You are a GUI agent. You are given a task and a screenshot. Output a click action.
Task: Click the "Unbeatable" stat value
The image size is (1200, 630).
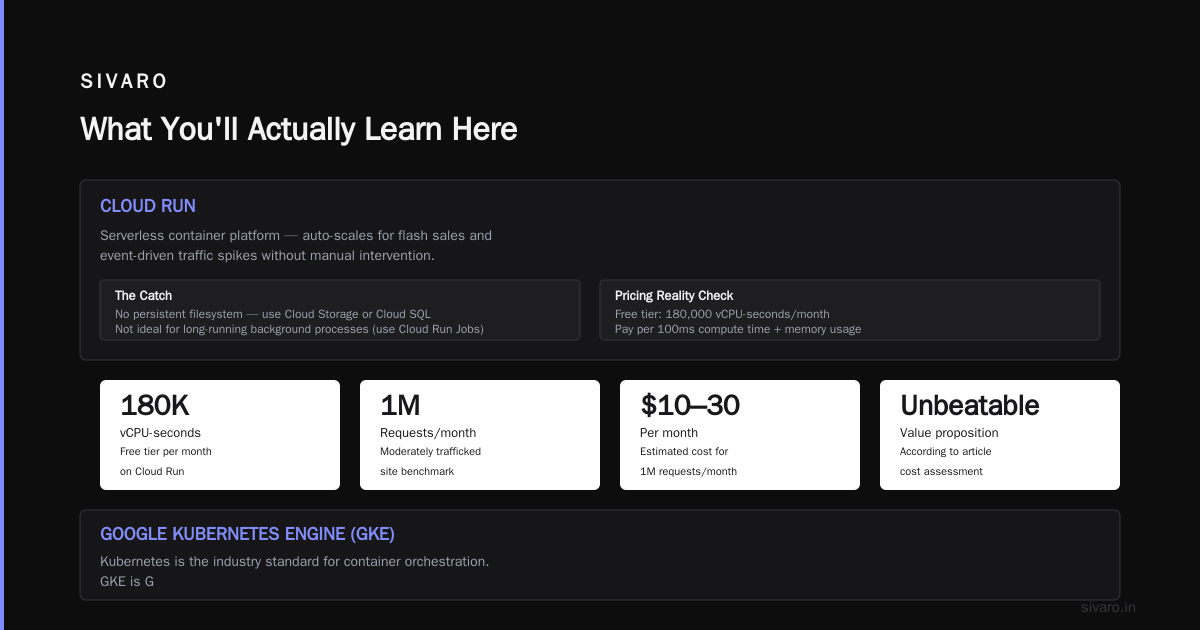(970, 405)
